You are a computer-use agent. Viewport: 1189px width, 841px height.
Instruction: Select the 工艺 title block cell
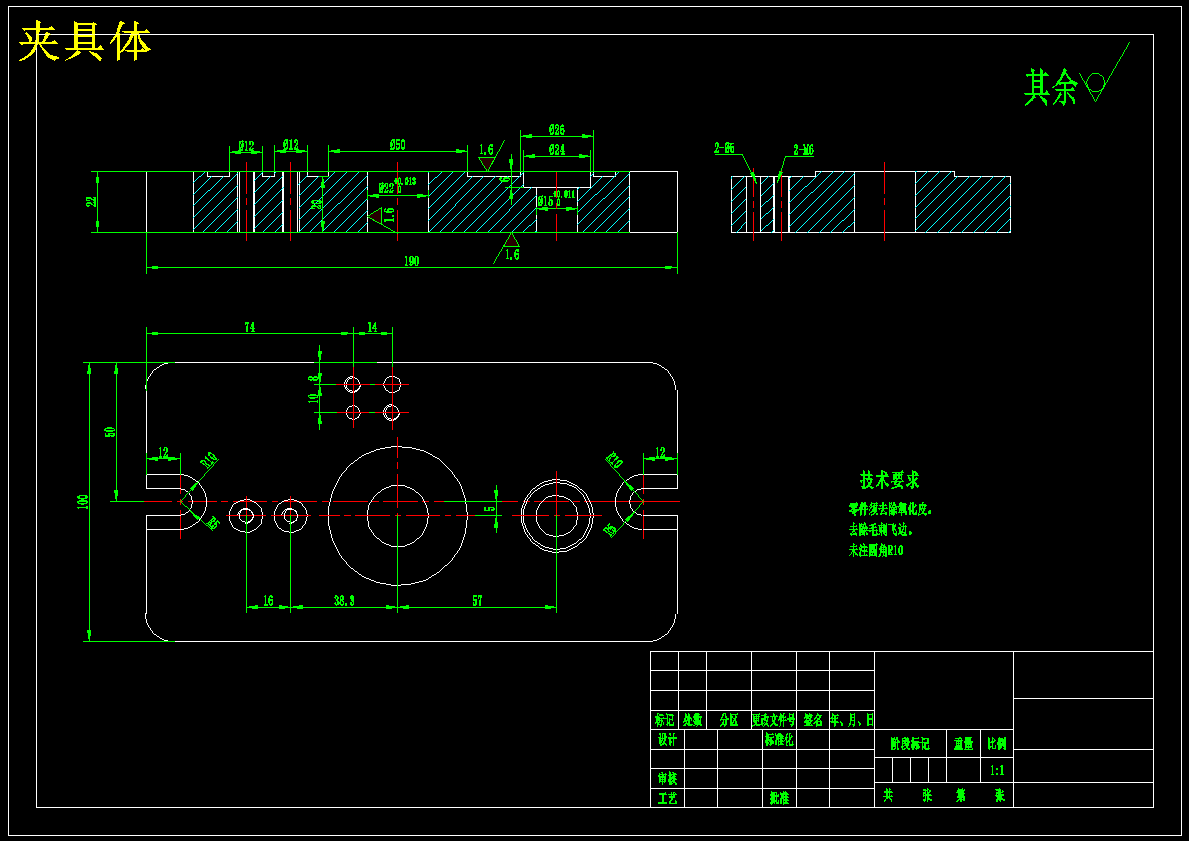point(667,798)
